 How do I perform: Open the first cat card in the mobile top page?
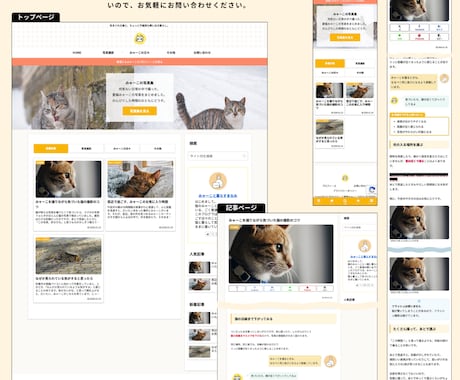tap(329, 99)
